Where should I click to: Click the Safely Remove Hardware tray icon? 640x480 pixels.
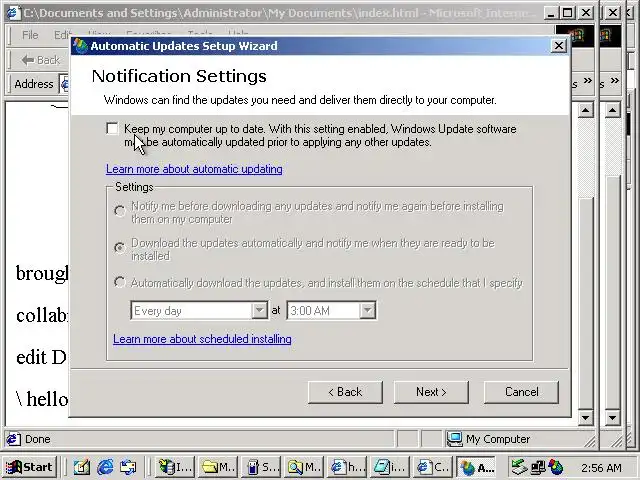520,467
